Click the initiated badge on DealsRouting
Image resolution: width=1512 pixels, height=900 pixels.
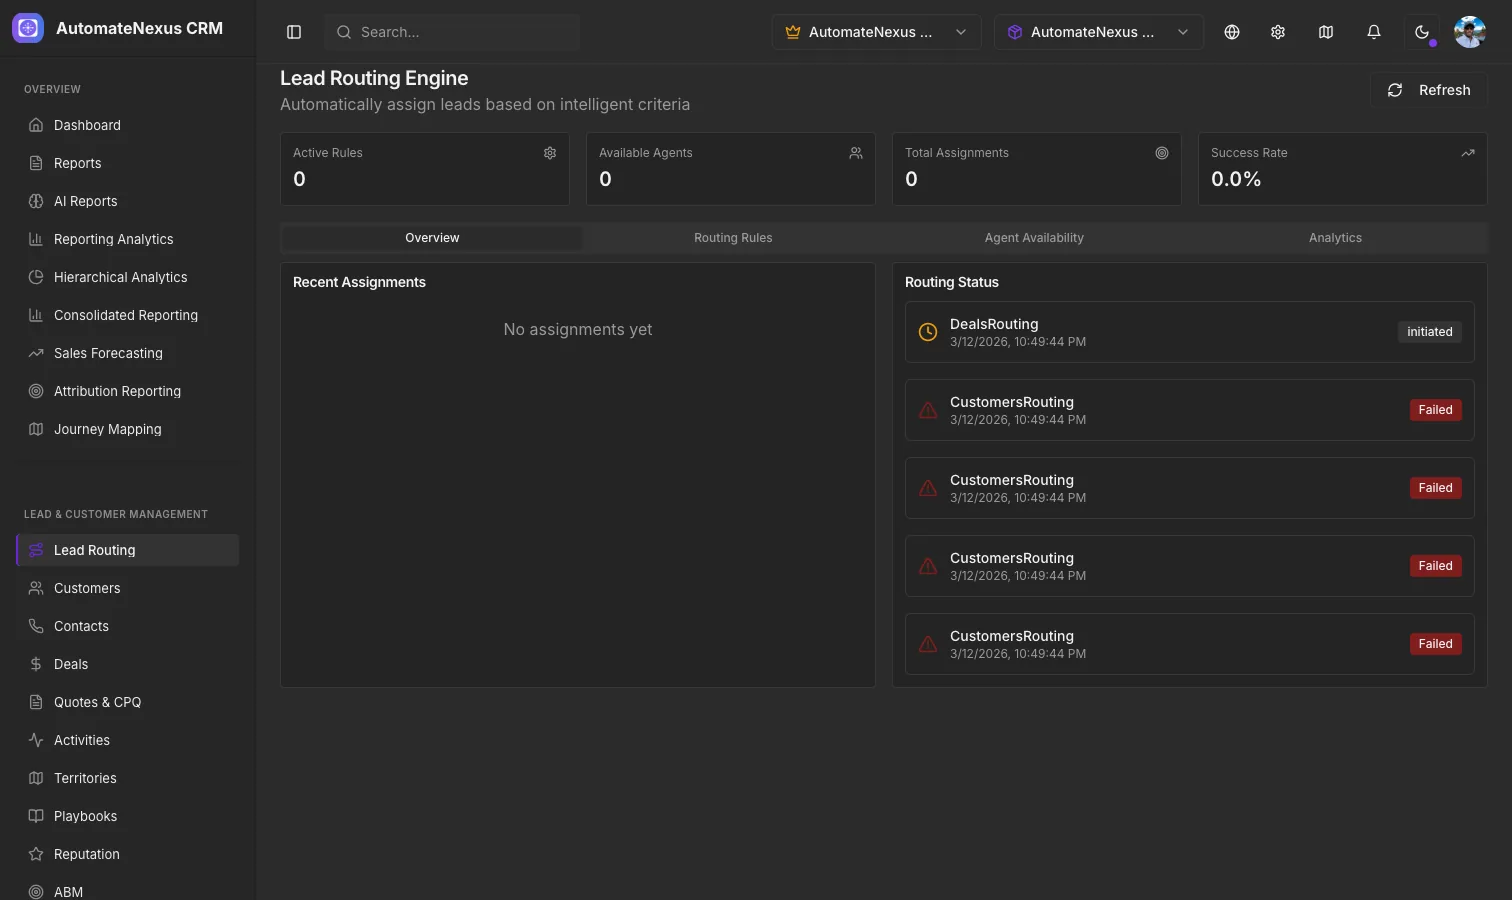[x=1429, y=332]
